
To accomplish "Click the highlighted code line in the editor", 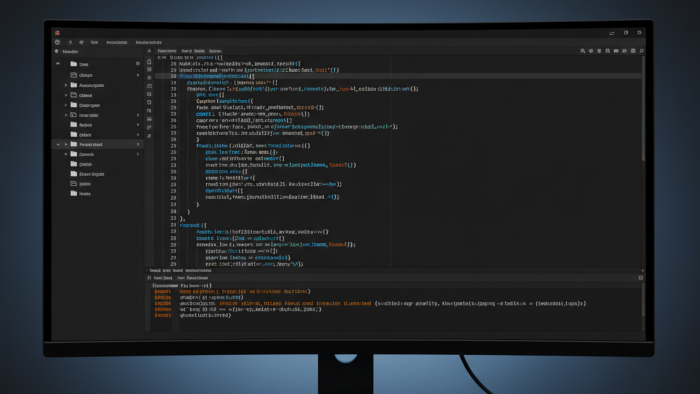I will [x=398, y=76].
